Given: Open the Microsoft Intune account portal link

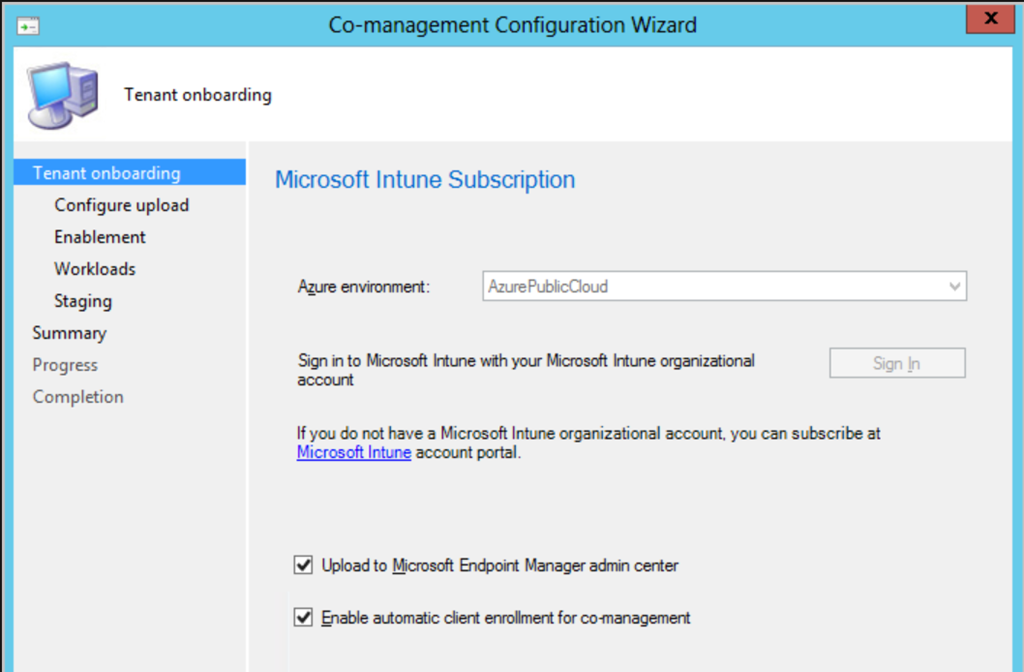Looking at the screenshot, I should [354, 452].
